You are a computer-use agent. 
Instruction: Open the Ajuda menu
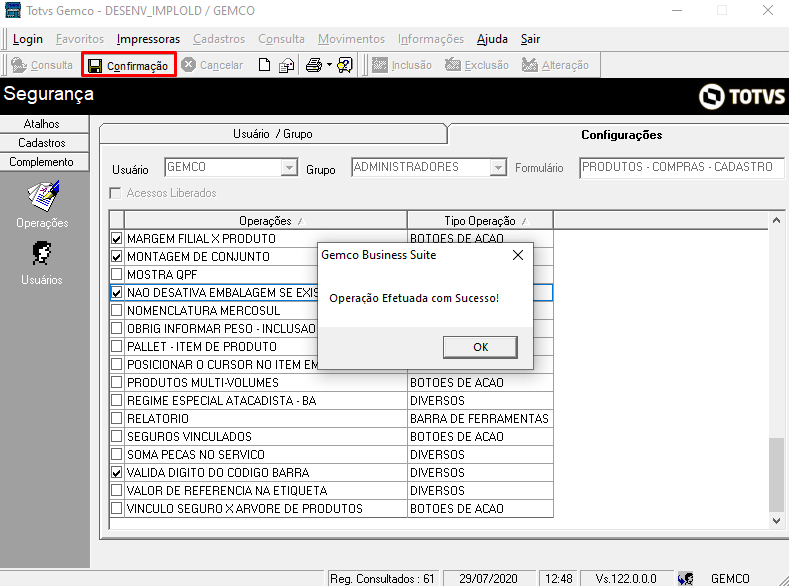pos(492,39)
